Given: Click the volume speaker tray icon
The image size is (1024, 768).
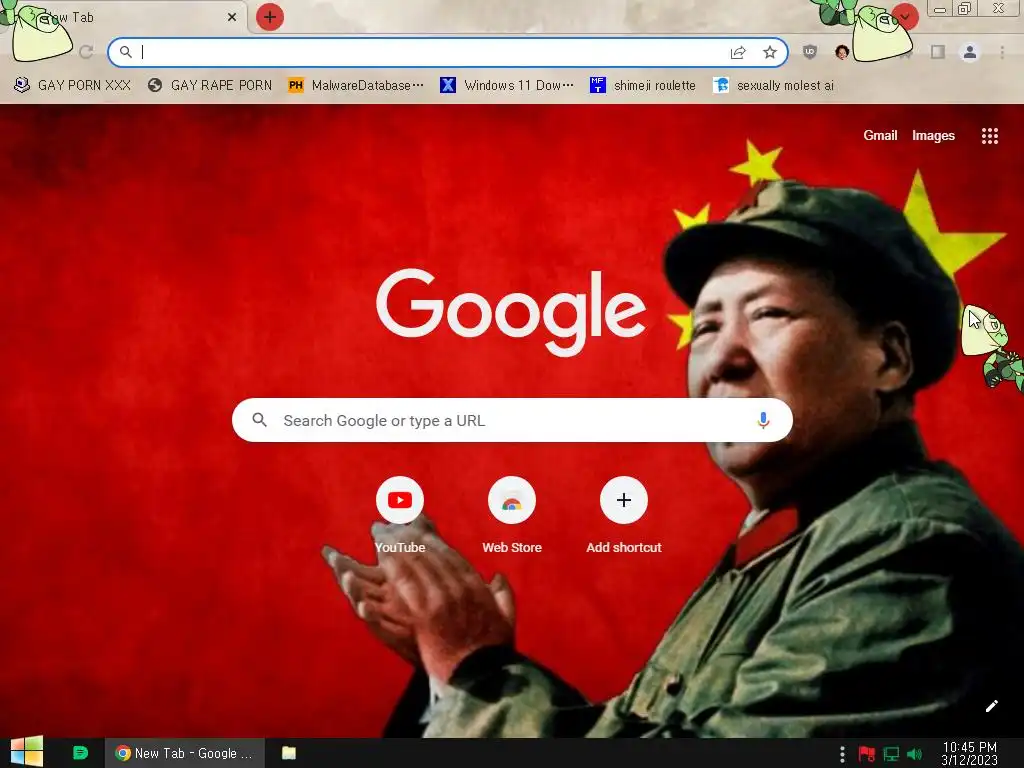Looking at the screenshot, I should click(x=914, y=754).
